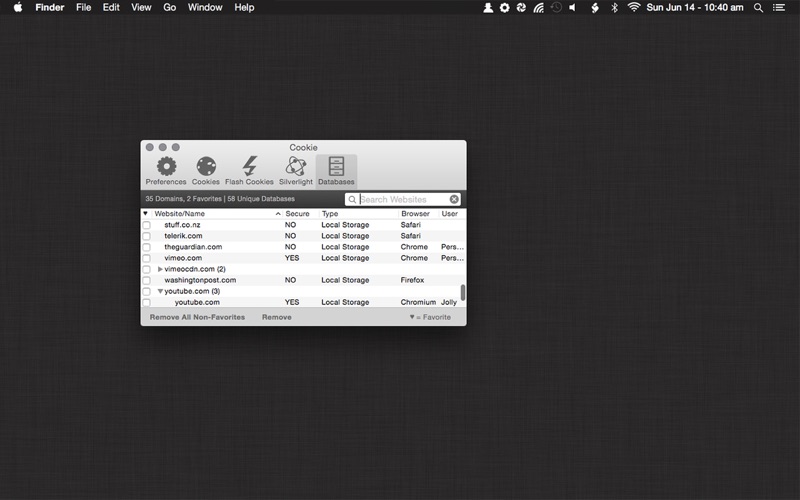Mark washingtonpost.com as a favorite
Viewport: 800px width, 500px height.
(146, 281)
